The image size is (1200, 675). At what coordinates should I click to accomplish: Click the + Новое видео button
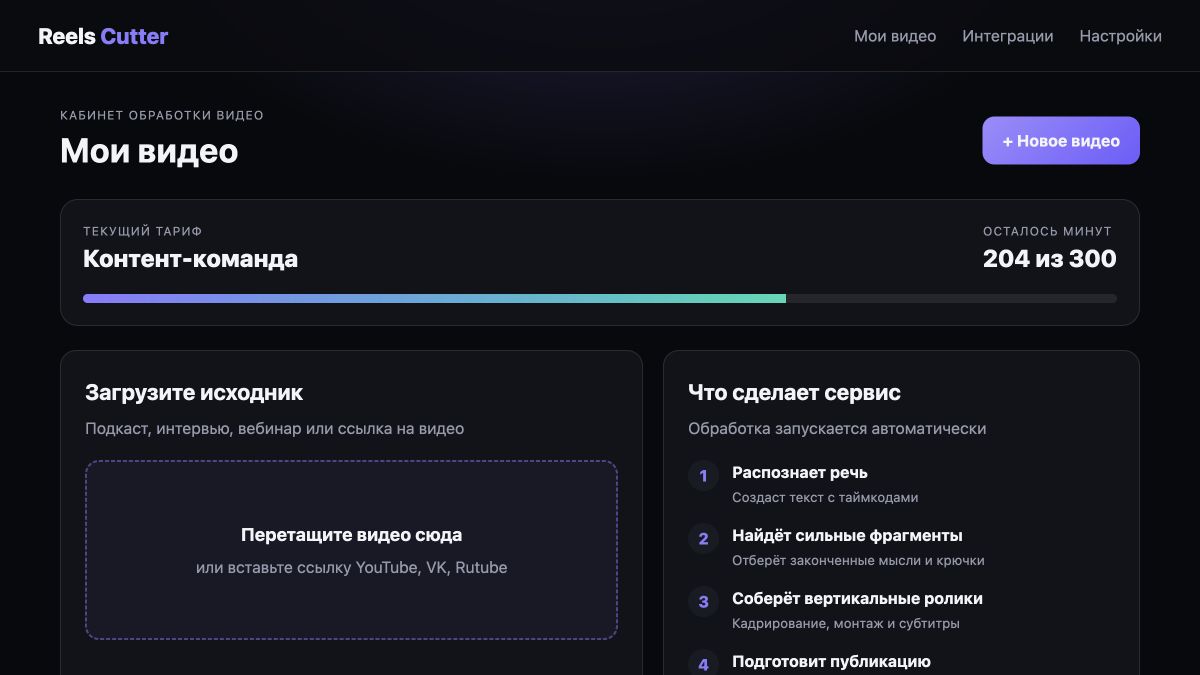(1061, 141)
